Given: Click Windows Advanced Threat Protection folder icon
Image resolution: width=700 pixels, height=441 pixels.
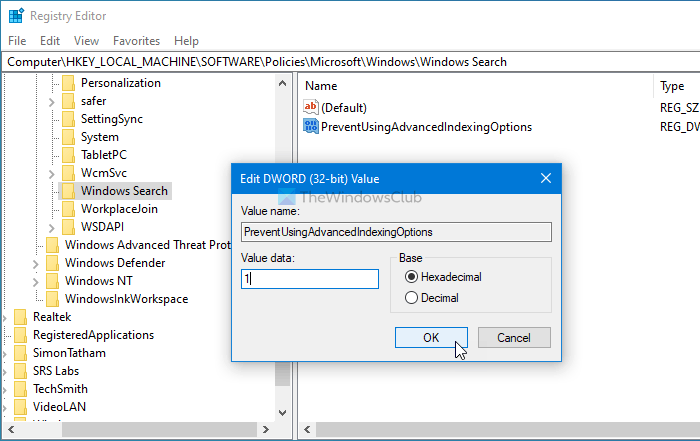Looking at the screenshot, I should coord(52,245).
